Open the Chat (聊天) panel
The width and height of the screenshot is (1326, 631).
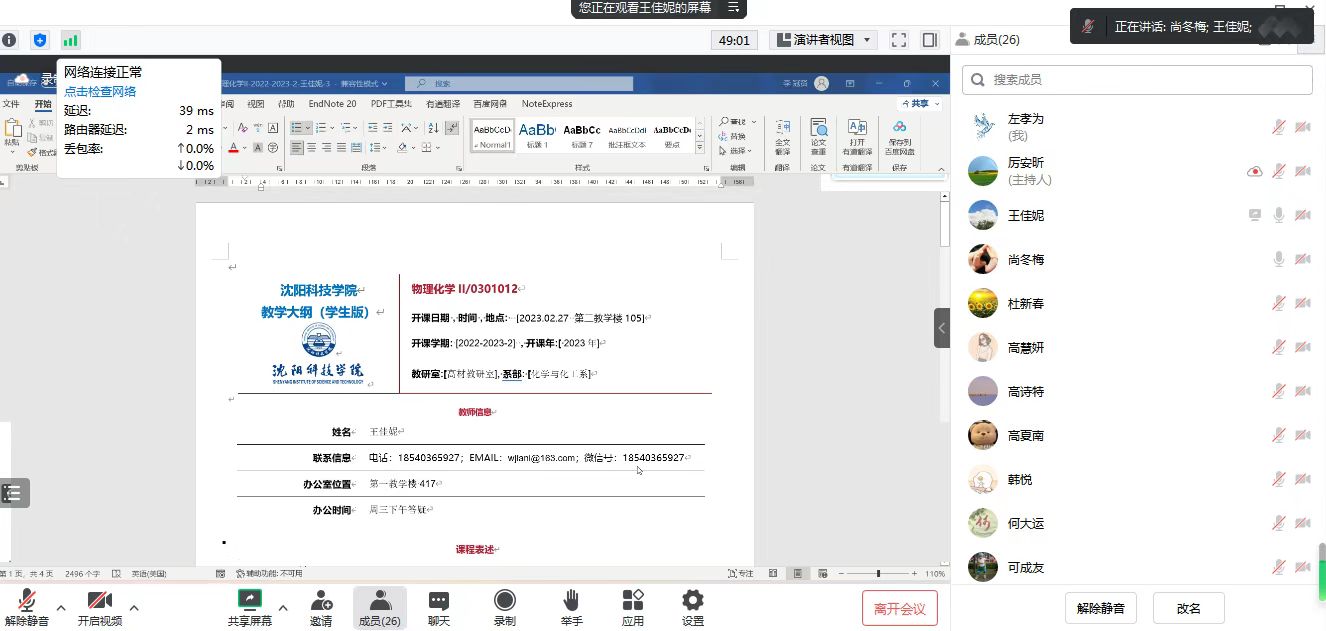coord(438,607)
